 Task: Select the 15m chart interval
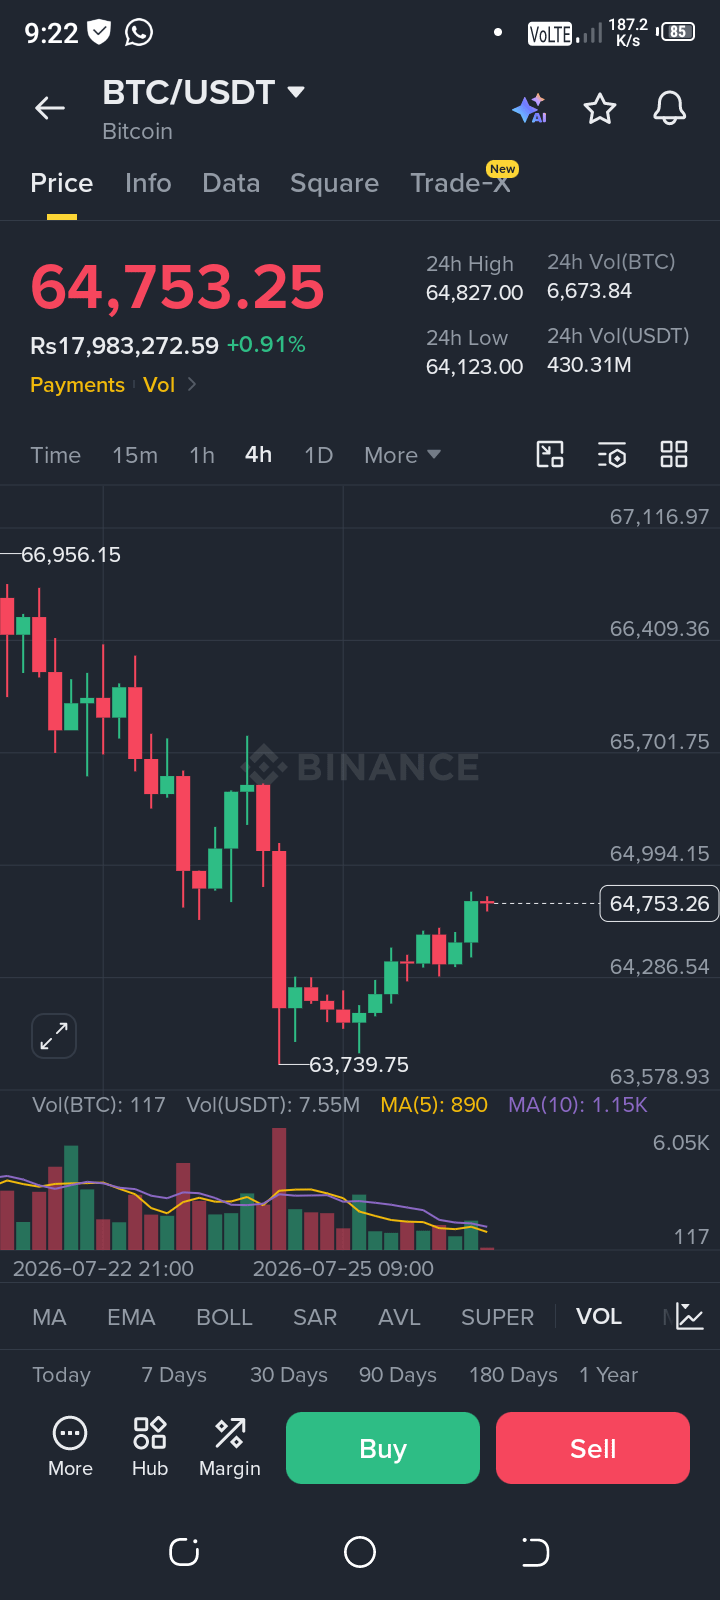135,455
